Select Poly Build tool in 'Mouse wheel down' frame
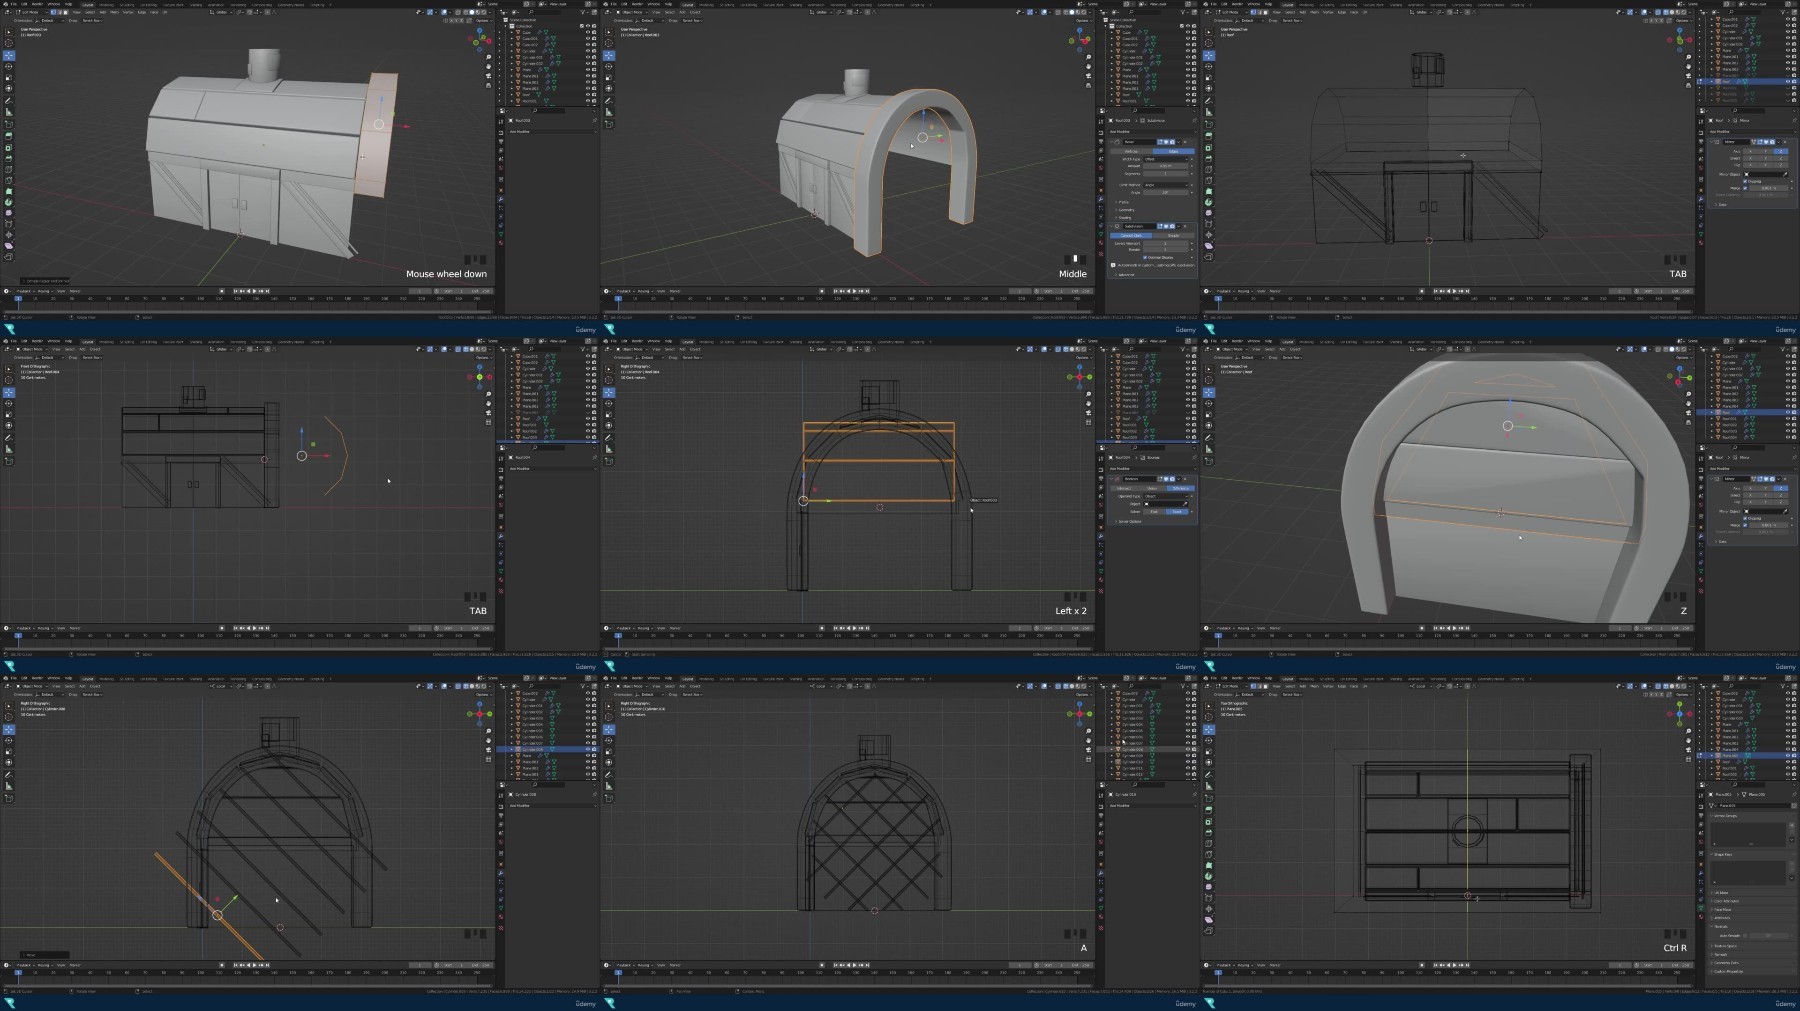The image size is (1800, 1011). pos(9,191)
